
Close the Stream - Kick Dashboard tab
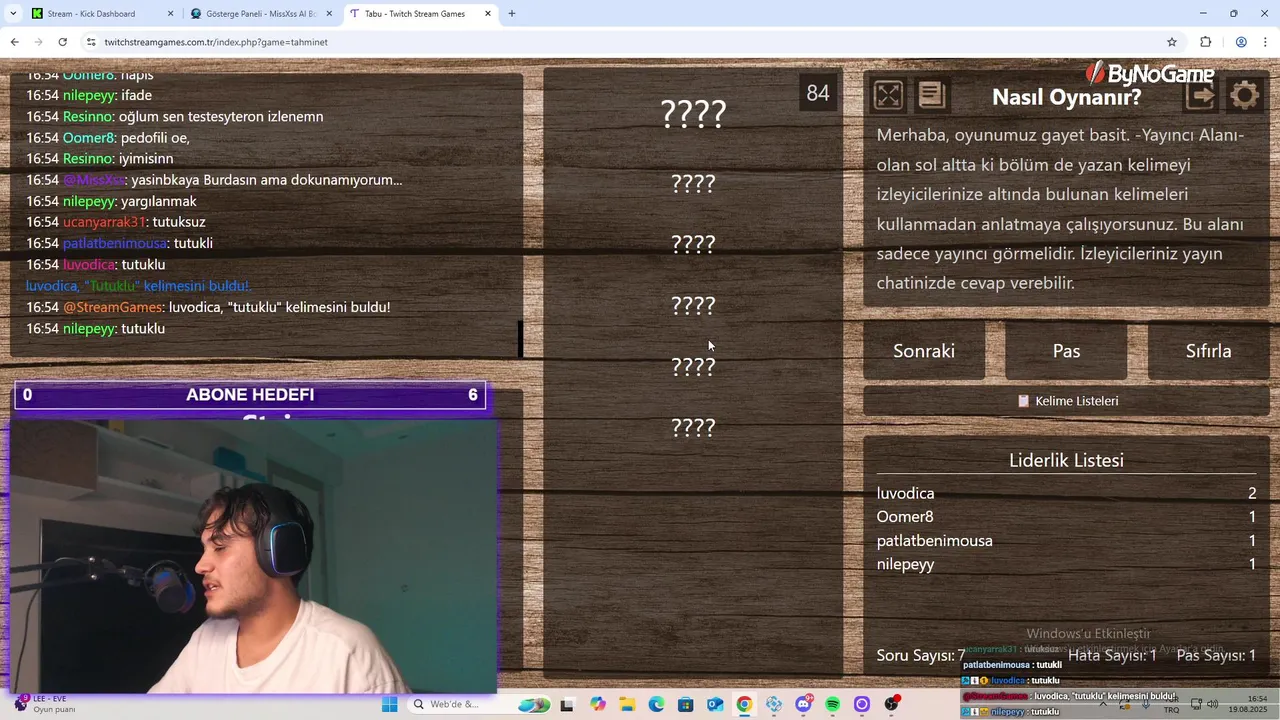point(170,14)
